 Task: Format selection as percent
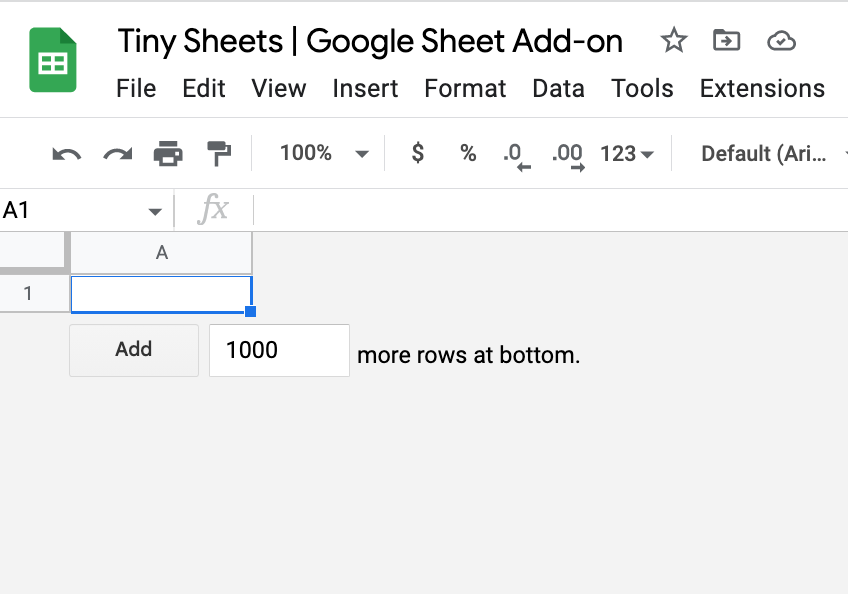coord(467,153)
